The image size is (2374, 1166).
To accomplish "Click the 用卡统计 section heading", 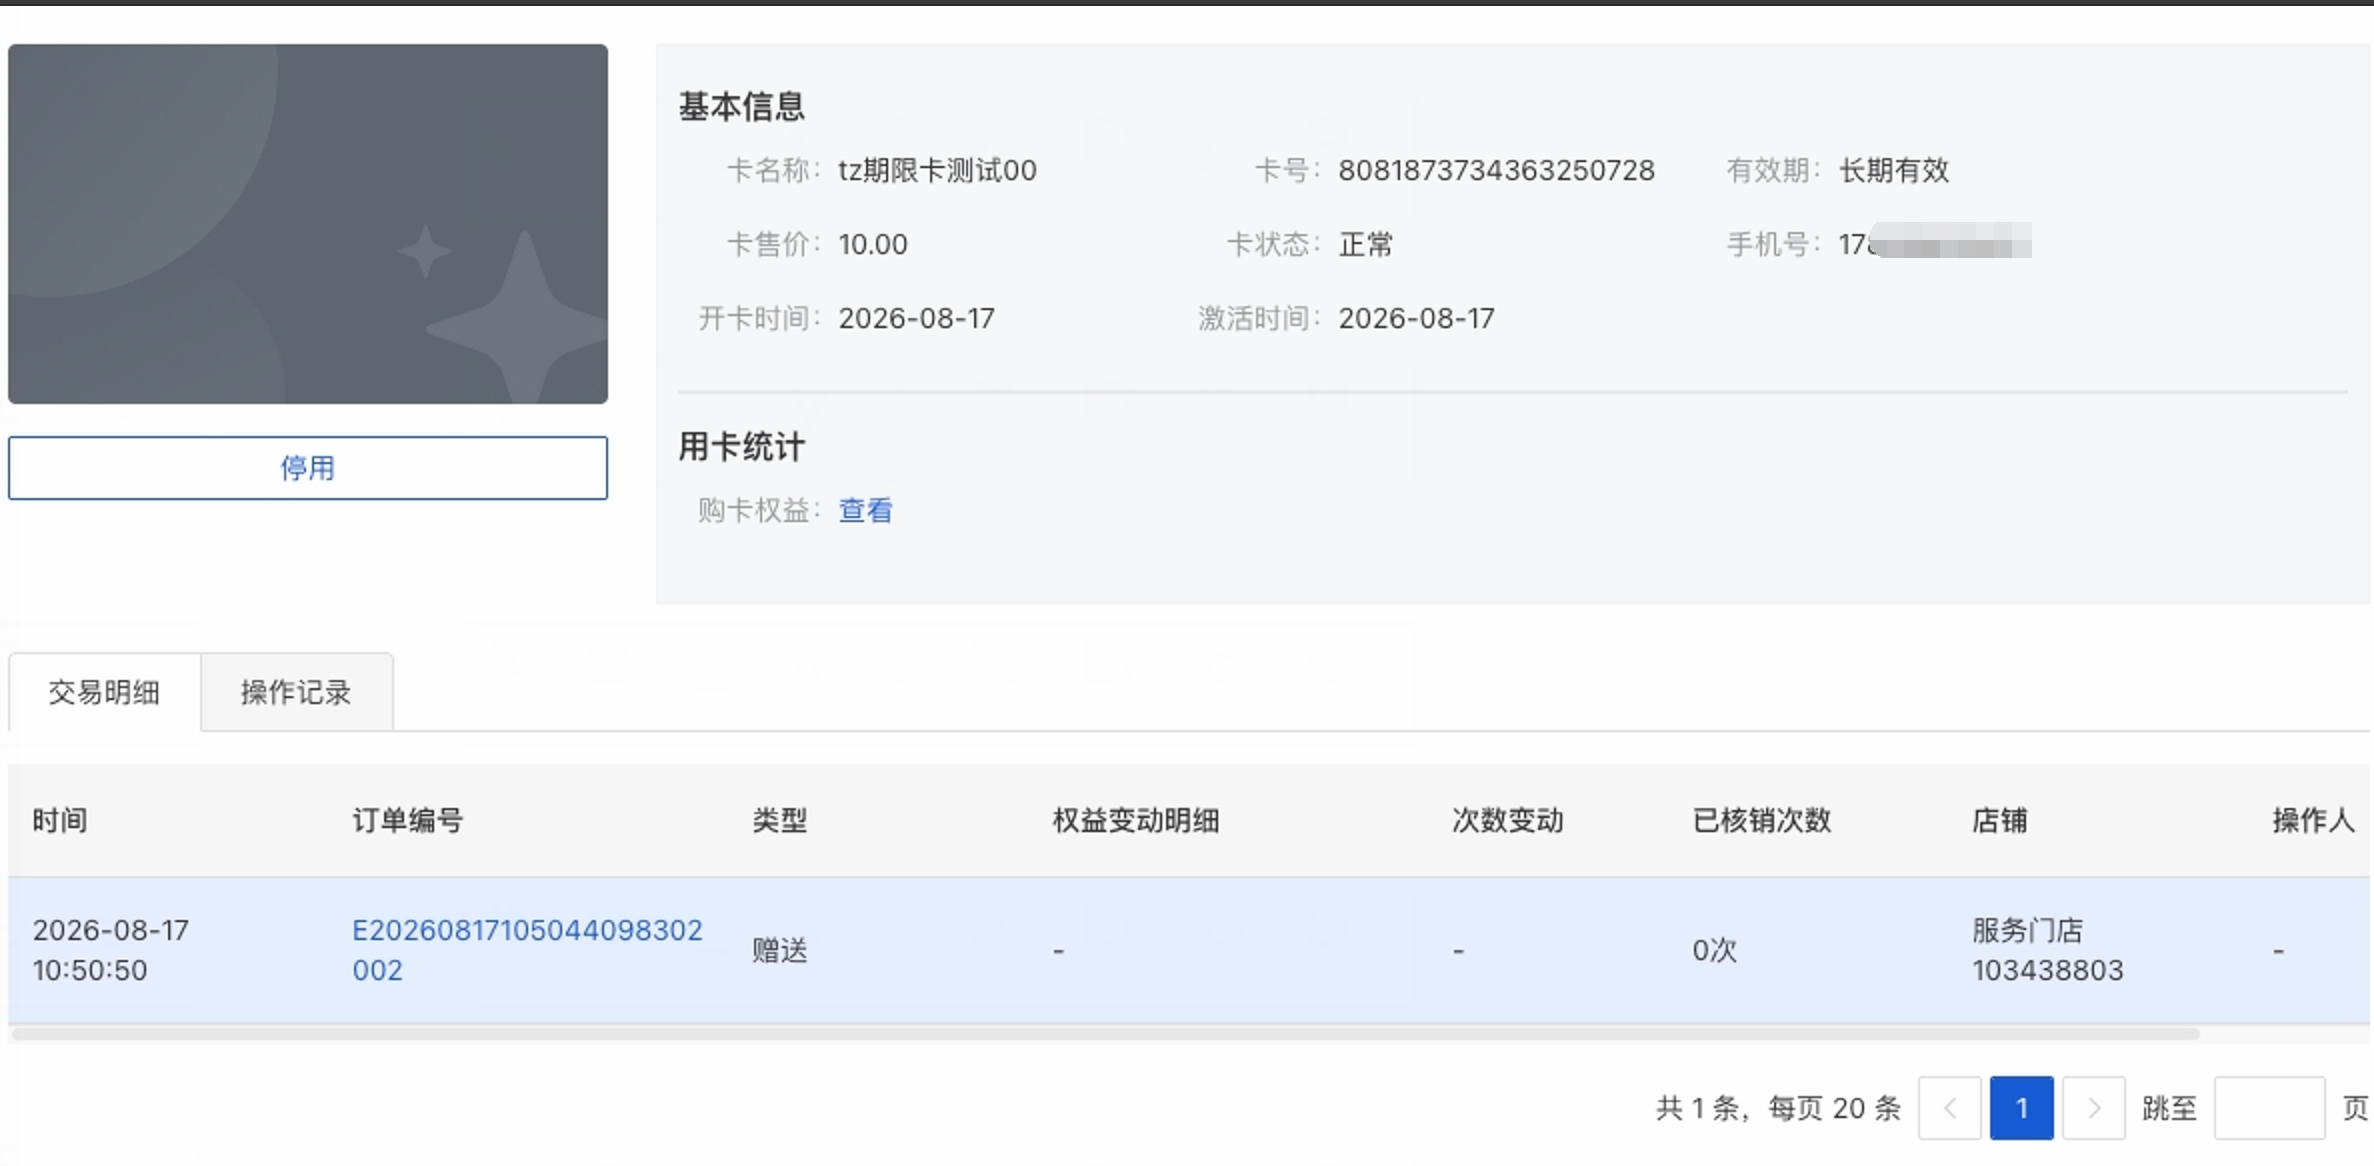I will click(742, 447).
